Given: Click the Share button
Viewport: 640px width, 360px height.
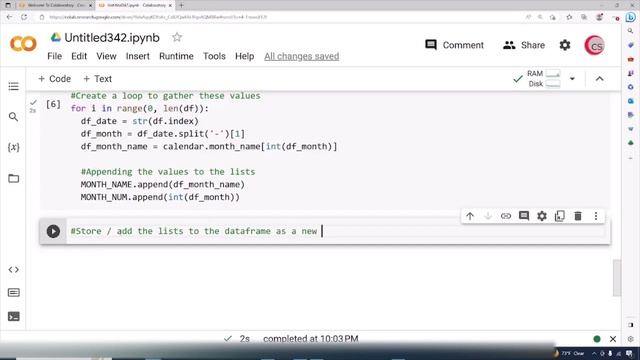Looking at the screenshot, I should [524, 45].
